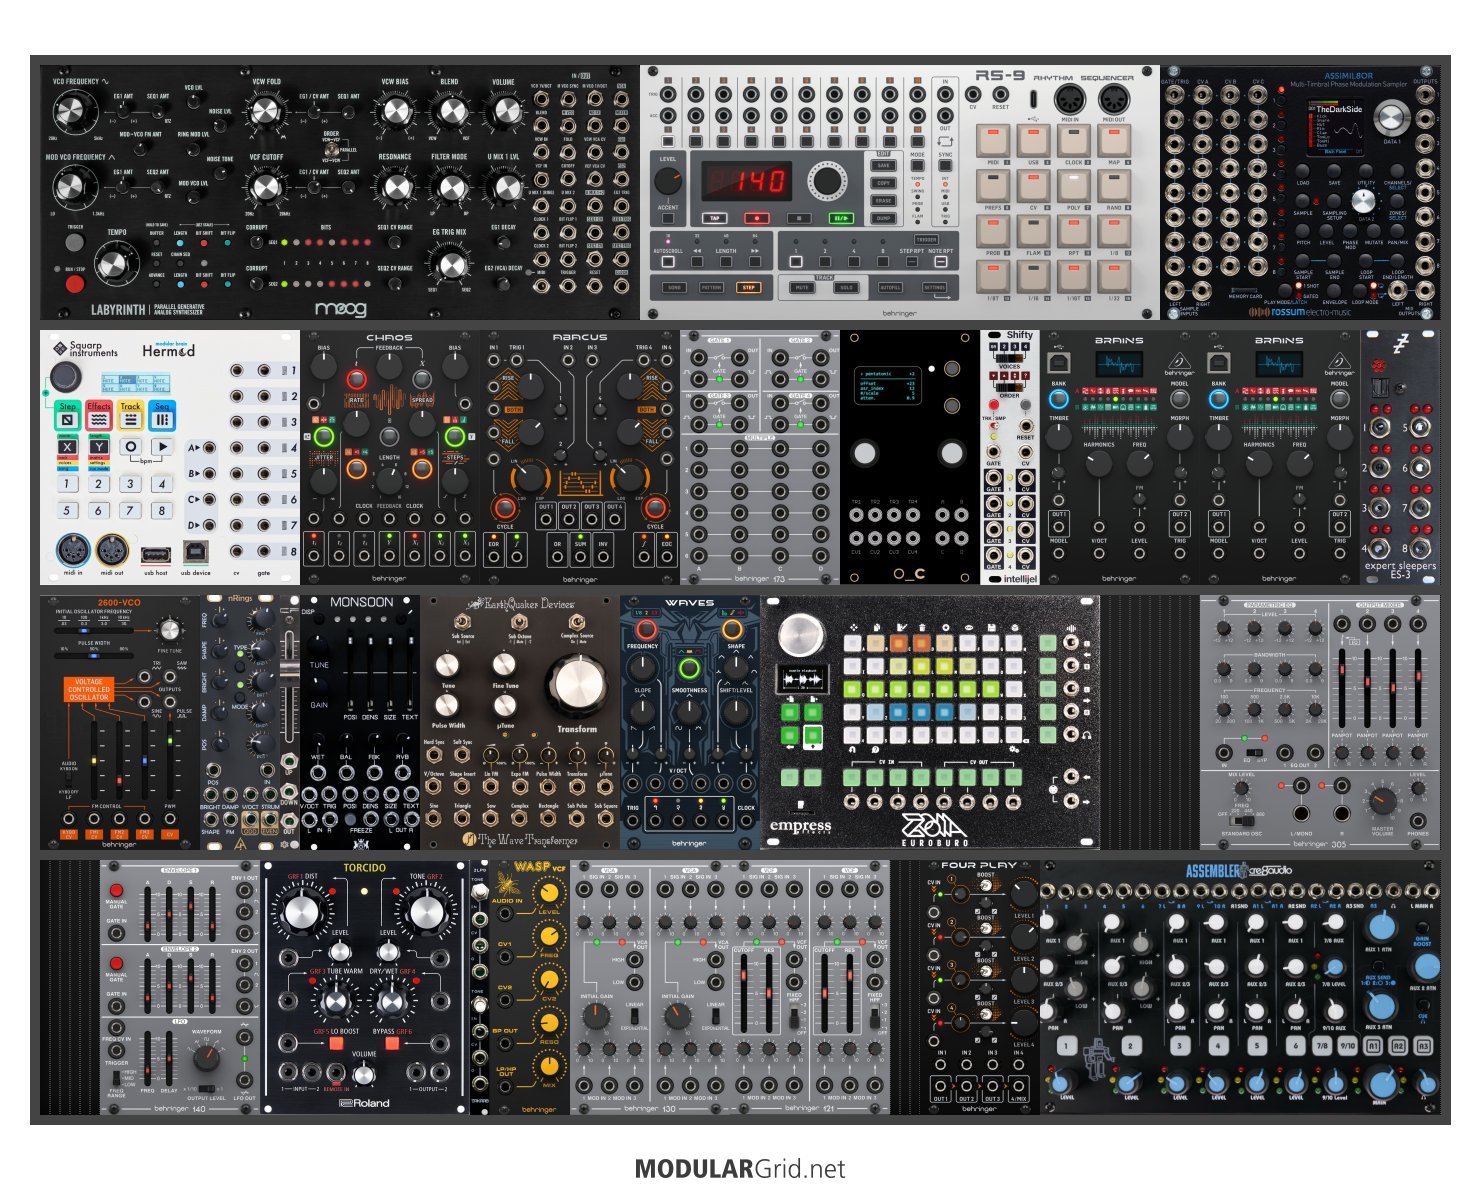The width and height of the screenshot is (1481, 1190).
Task: Click the Labyrinth Blend knob
Action: click(x=451, y=111)
